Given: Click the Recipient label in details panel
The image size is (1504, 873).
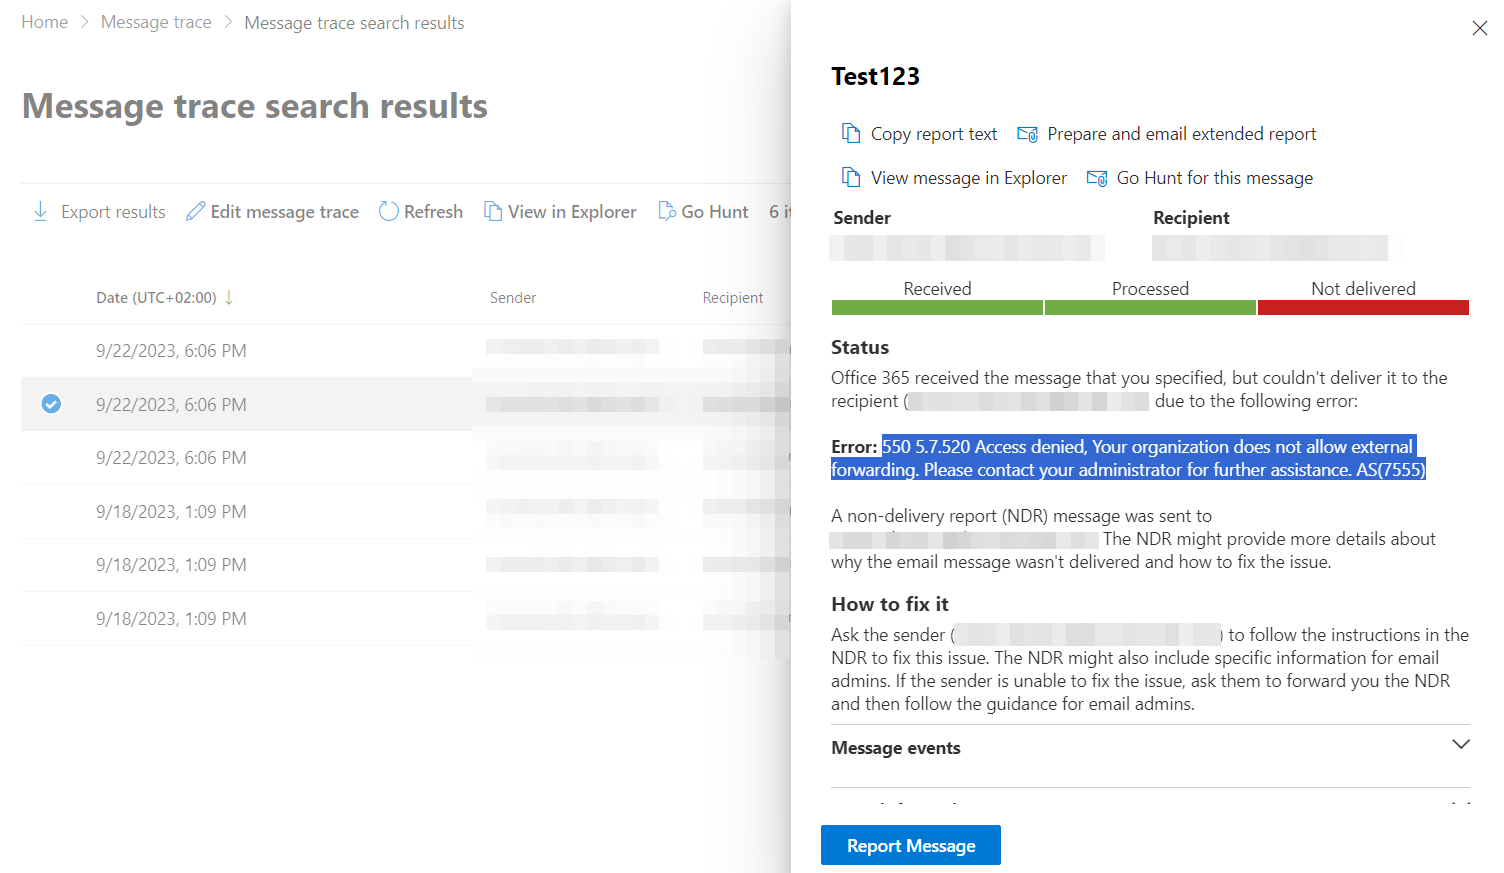Looking at the screenshot, I should [x=1191, y=218].
